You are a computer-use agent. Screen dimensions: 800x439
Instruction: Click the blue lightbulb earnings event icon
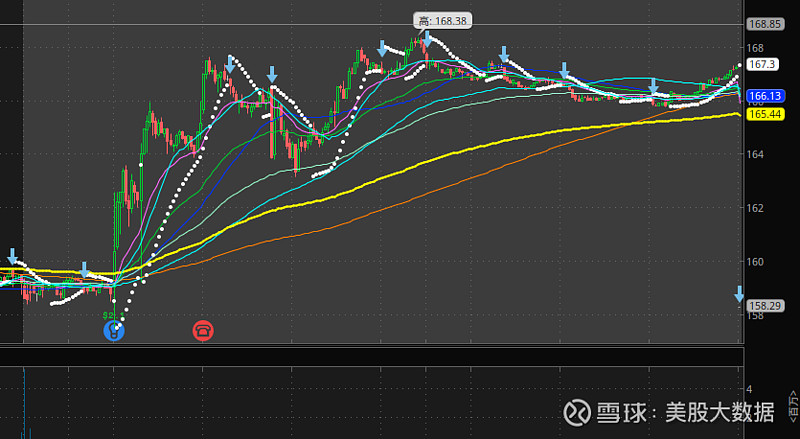(x=116, y=330)
